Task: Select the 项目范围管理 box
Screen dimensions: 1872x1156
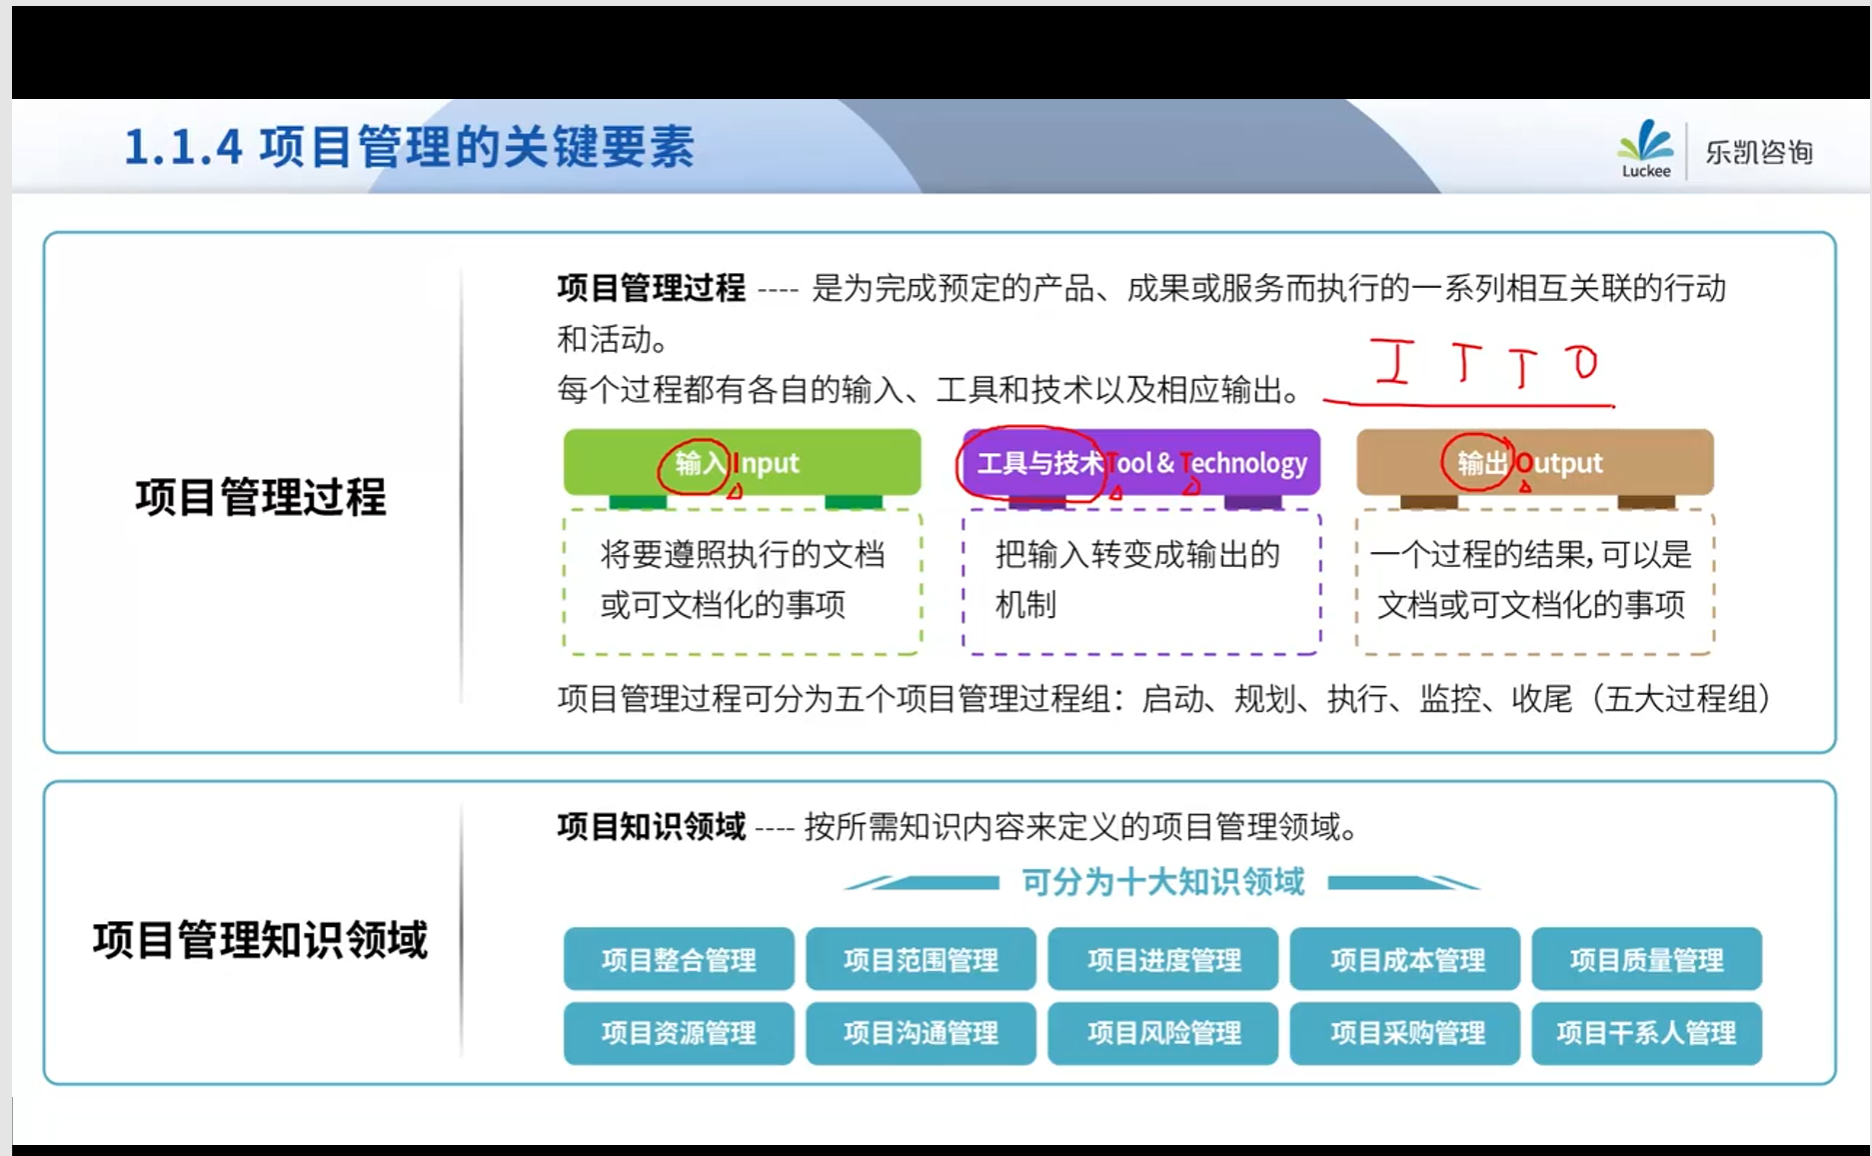Action: [920, 960]
